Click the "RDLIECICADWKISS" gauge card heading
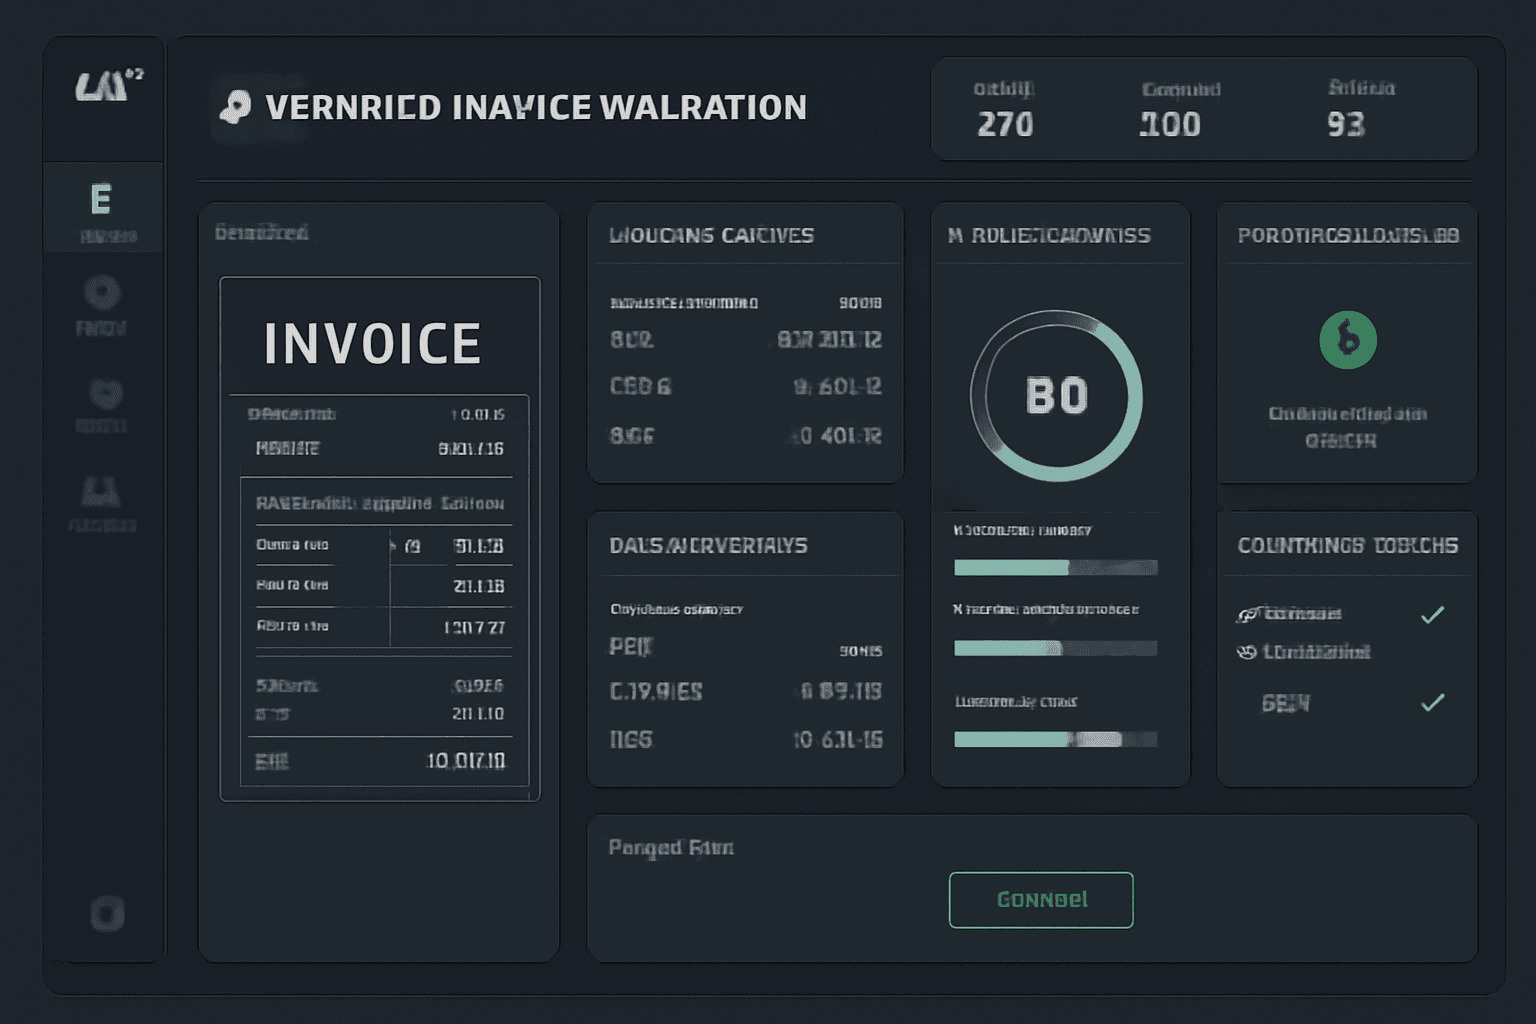 (1049, 235)
